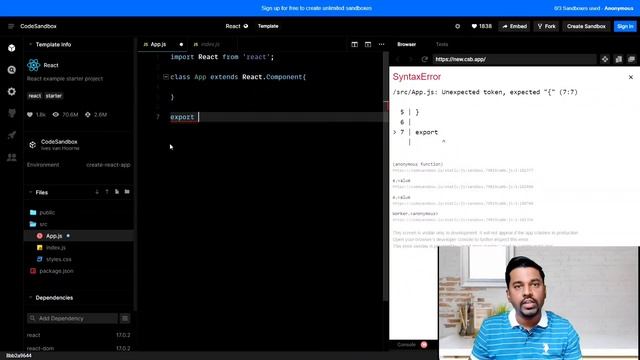Collapse the class App code fold arrow
Viewport: 640px width, 360px height.
[x=166, y=77]
